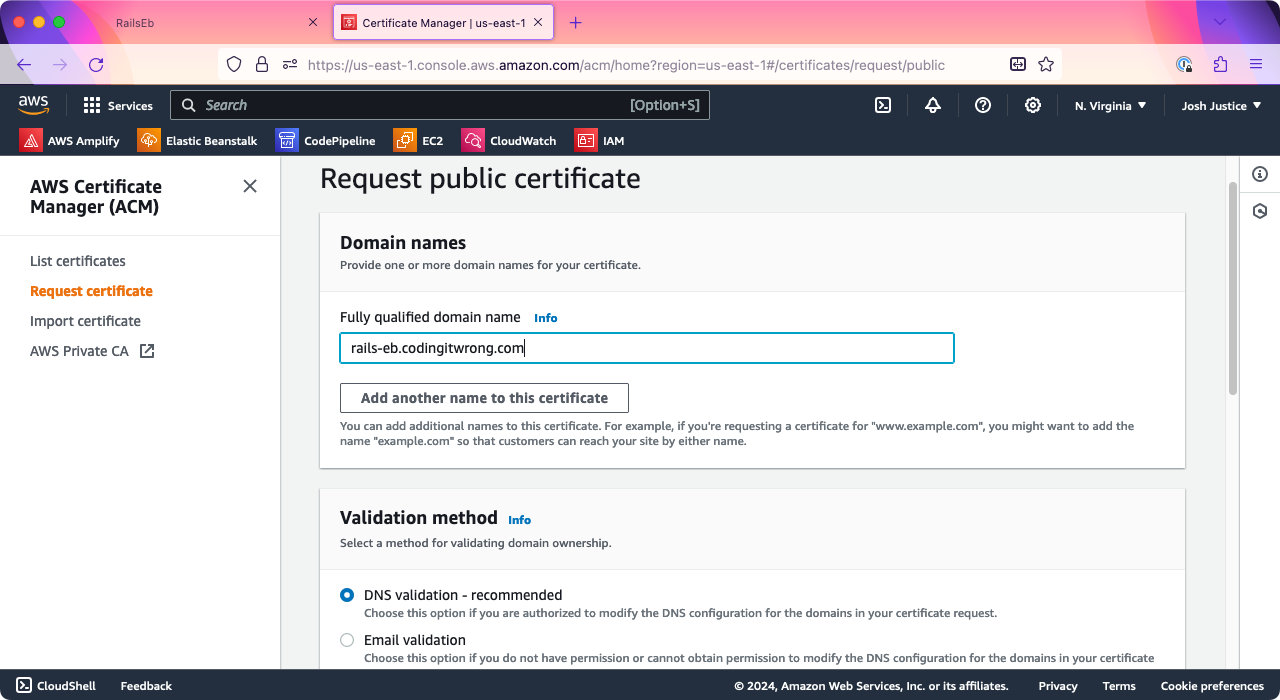
Task: Close the Certificate Manager tab
Action: click(539, 22)
